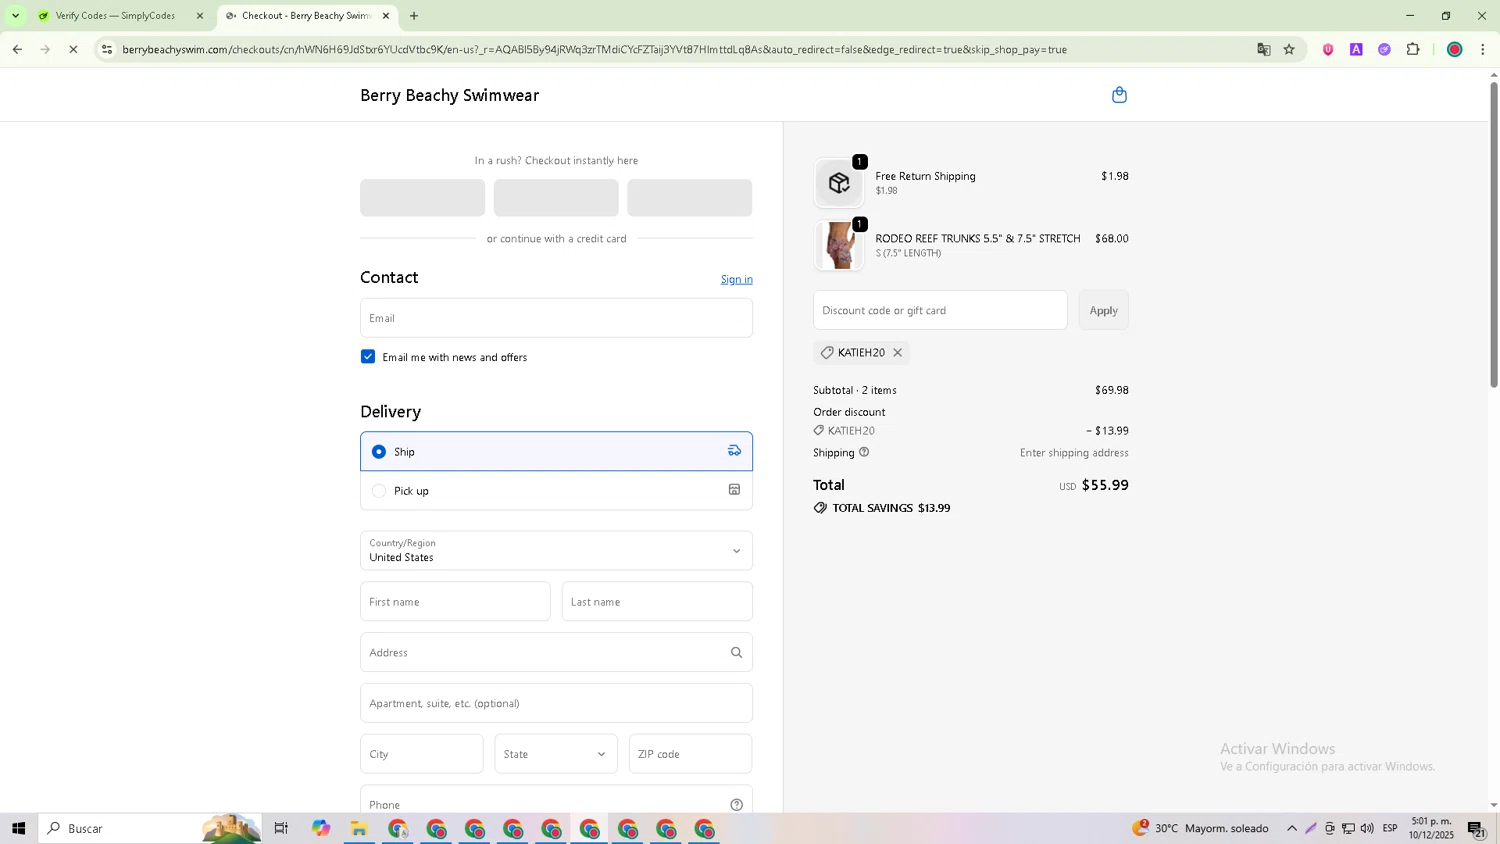
Task: Launch Copilot from the taskbar
Action: coord(320,828)
